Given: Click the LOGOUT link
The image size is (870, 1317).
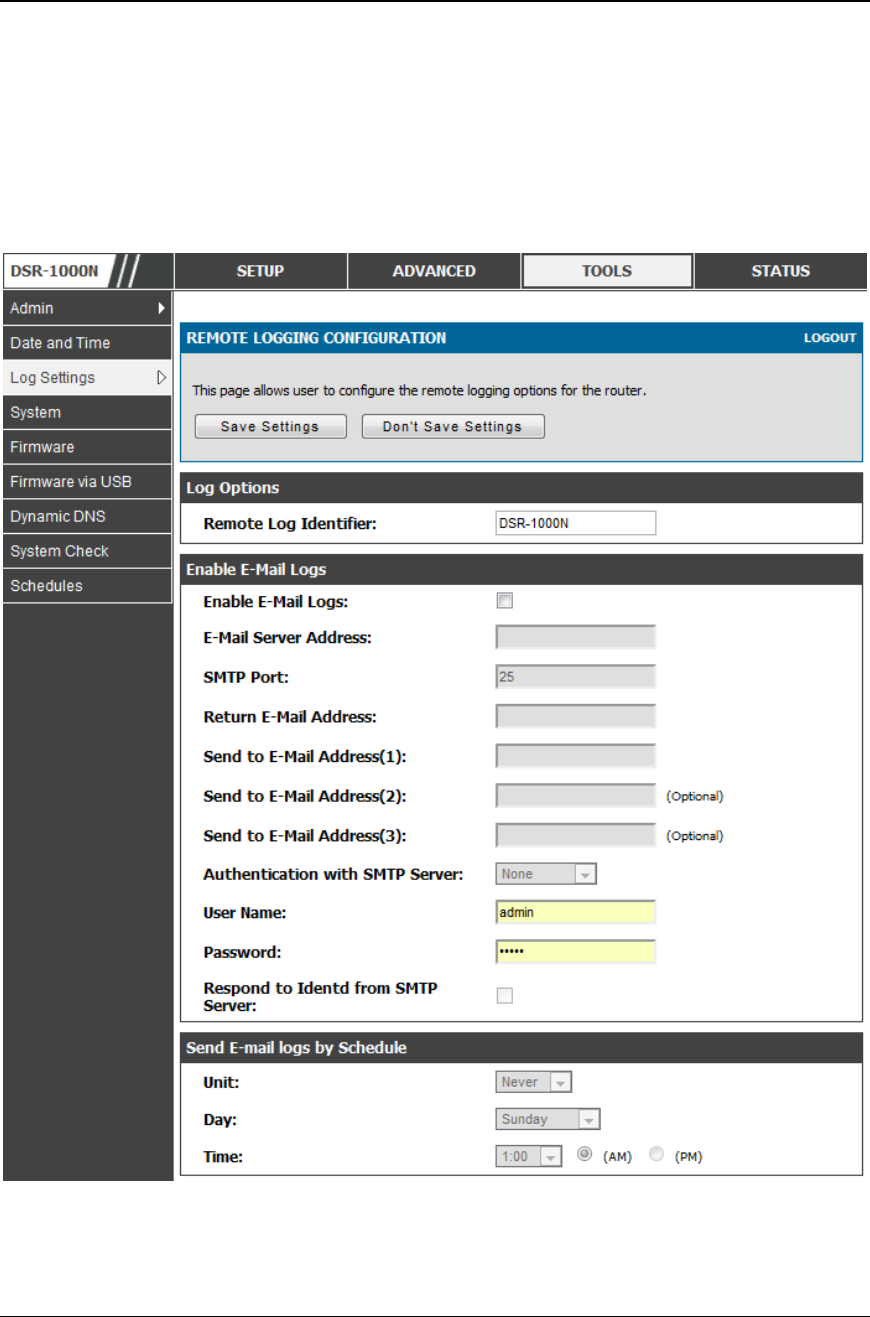Looking at the screenshot, I should coord(830,338).
